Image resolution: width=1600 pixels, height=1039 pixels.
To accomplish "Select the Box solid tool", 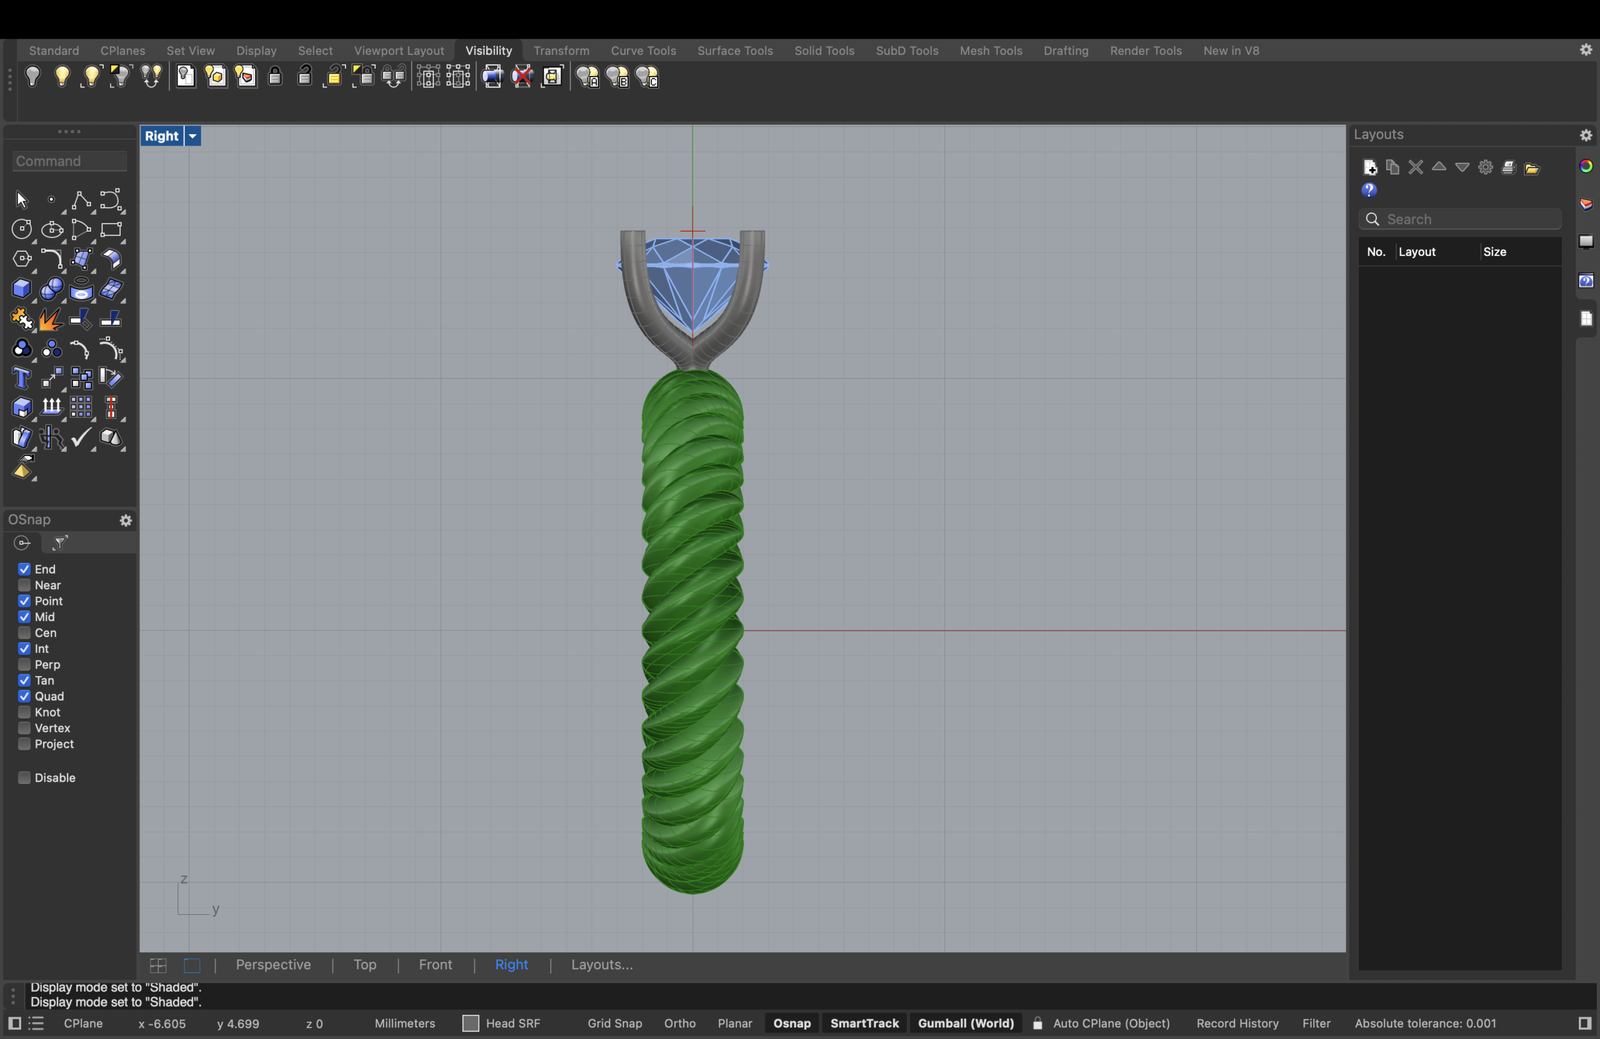I will click(21, 289).
